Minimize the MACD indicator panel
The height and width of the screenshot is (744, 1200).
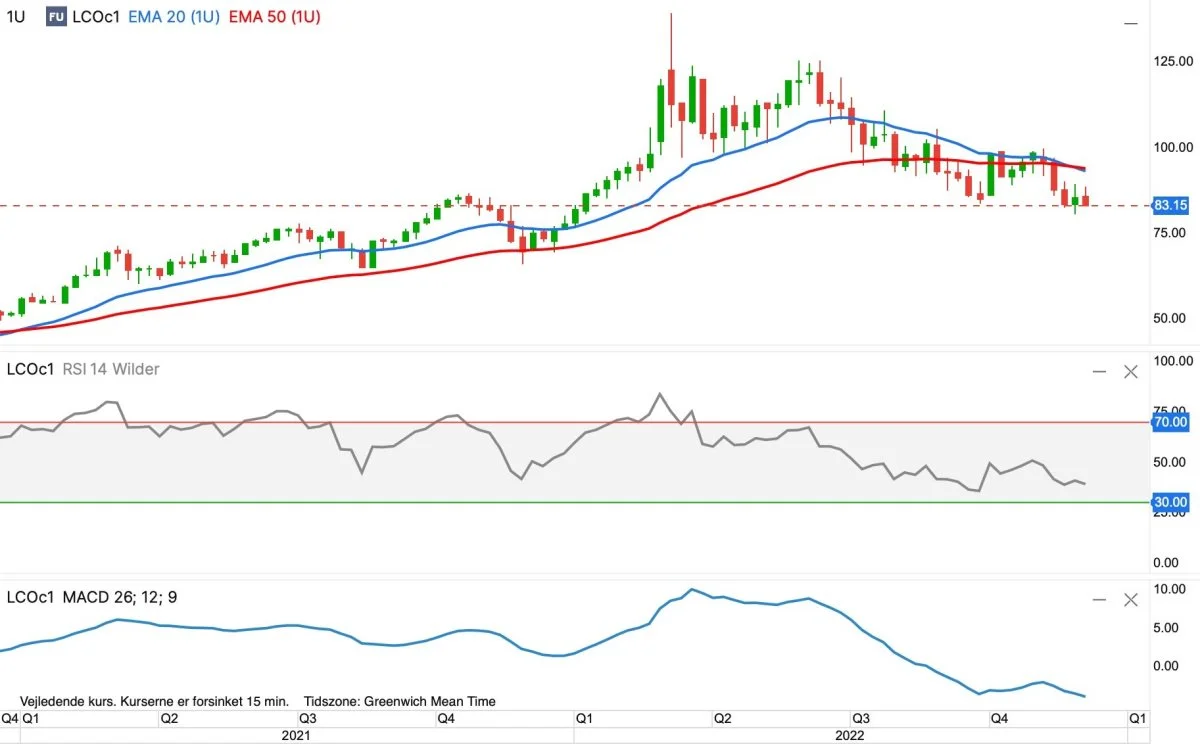coord(1099,600)
